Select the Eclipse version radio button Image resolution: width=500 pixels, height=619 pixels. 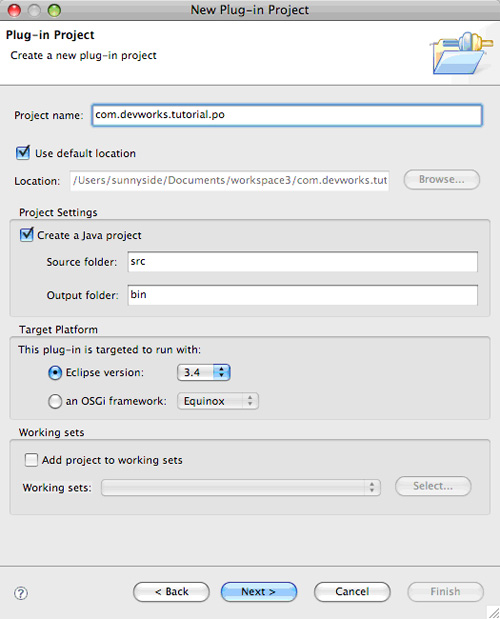click(x=55, y=373)
